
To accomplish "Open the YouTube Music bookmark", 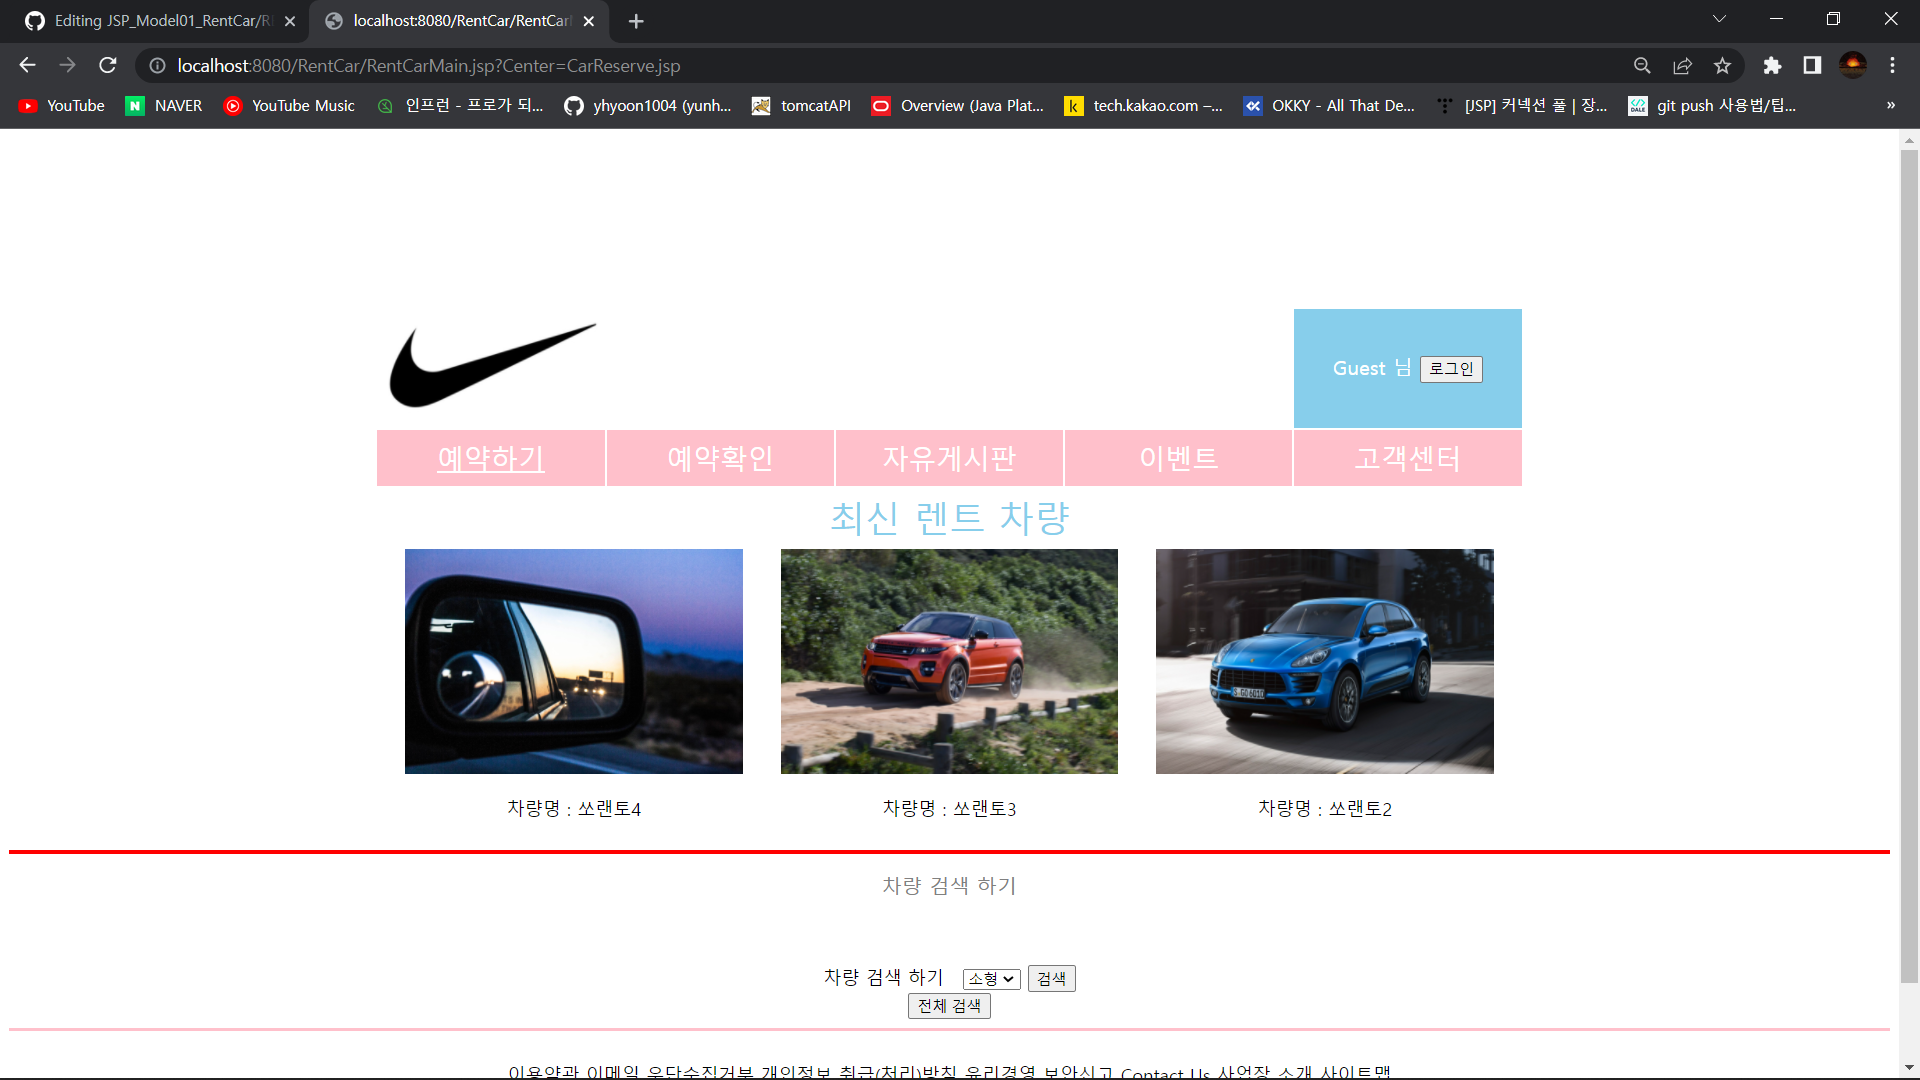I will [289, 105].
